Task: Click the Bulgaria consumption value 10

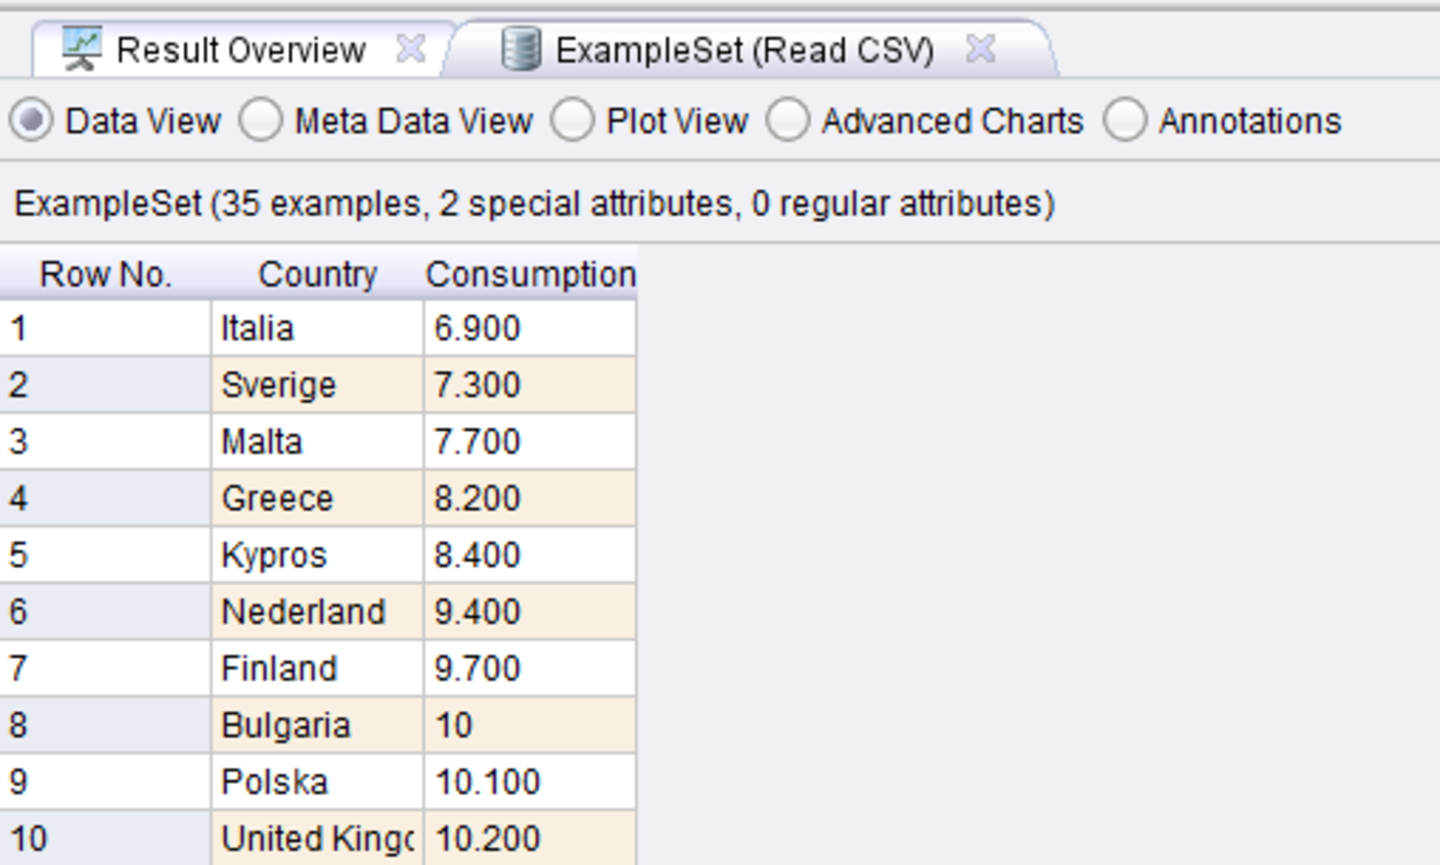Action: [529, 725]
